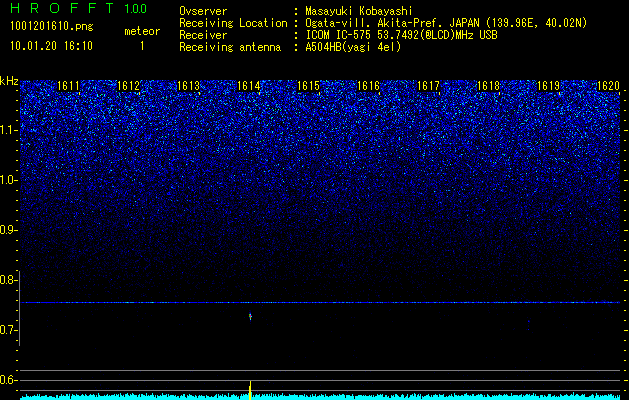Click the Receiving antenna label
Screen dimensions: 629x400
point(230,47)
